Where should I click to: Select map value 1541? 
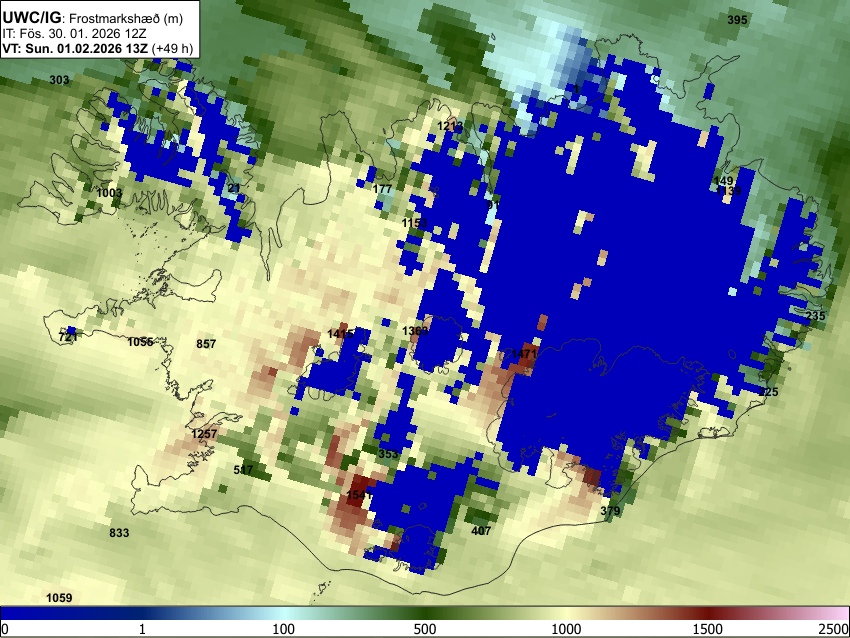tap(359, 495)
